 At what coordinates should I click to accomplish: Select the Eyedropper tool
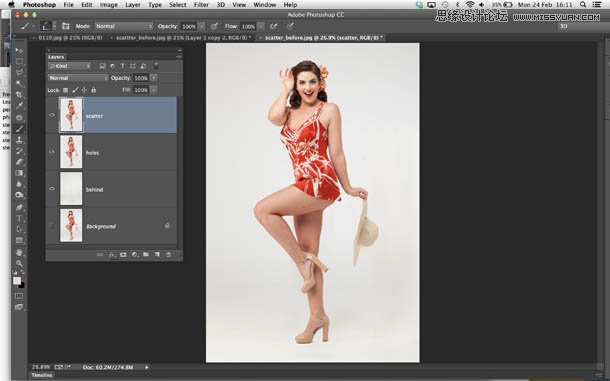[x=19, y=105]
